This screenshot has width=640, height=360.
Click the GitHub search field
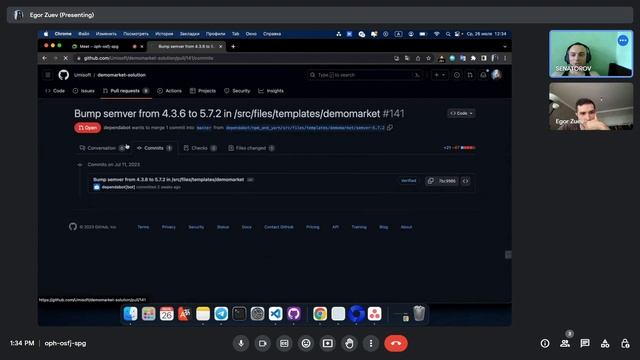pos(364,75)
